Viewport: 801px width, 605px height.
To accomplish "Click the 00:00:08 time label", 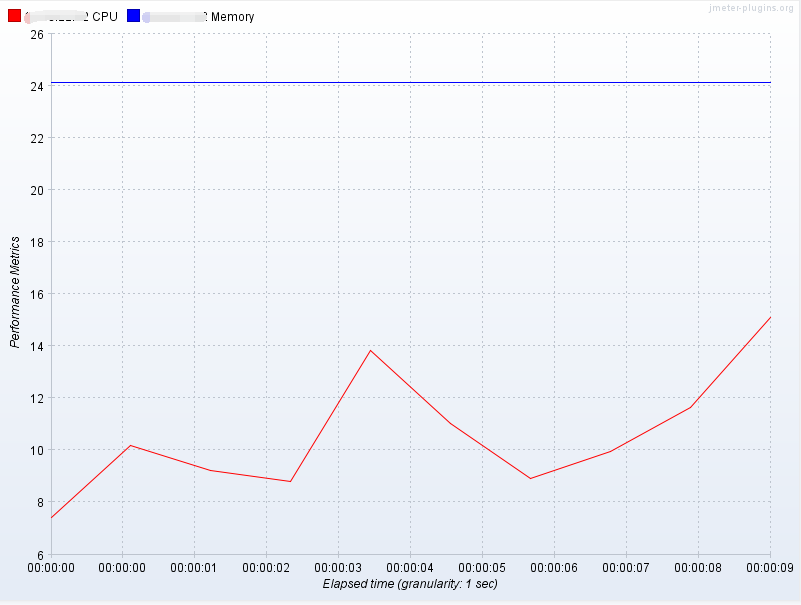I will (698, 568).
